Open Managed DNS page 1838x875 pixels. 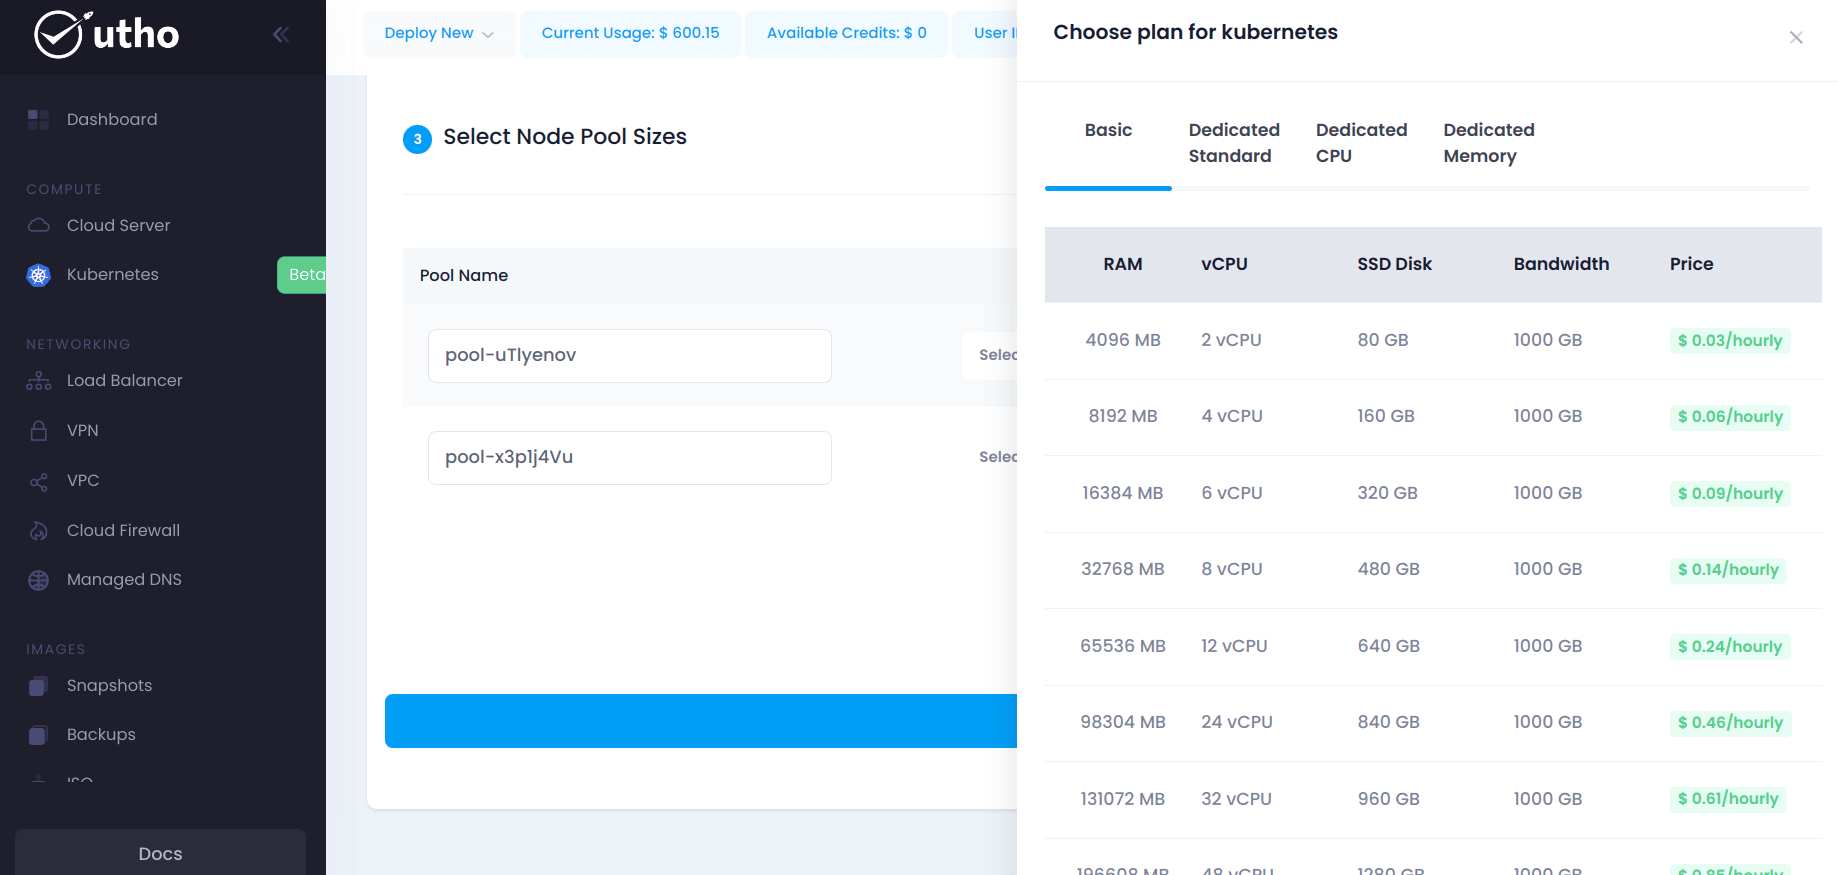(124, 580)
